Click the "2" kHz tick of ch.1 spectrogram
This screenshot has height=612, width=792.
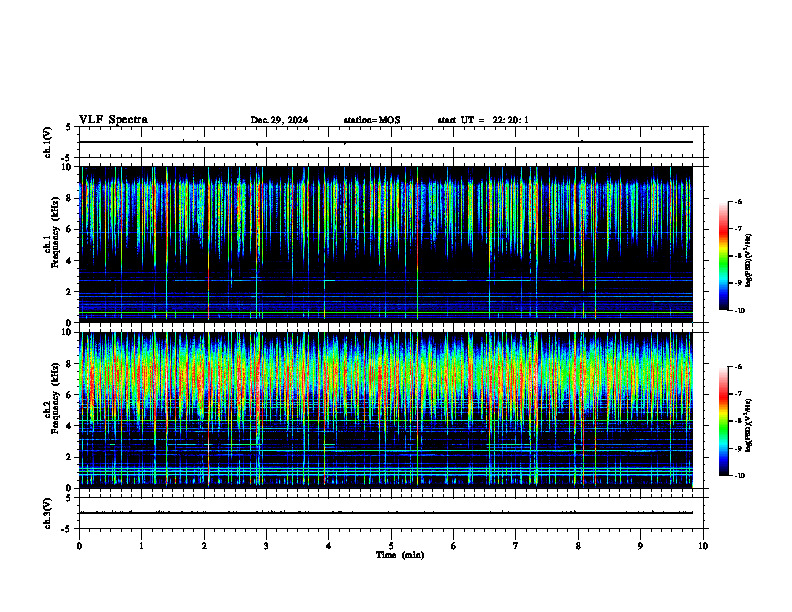(70, 291)
